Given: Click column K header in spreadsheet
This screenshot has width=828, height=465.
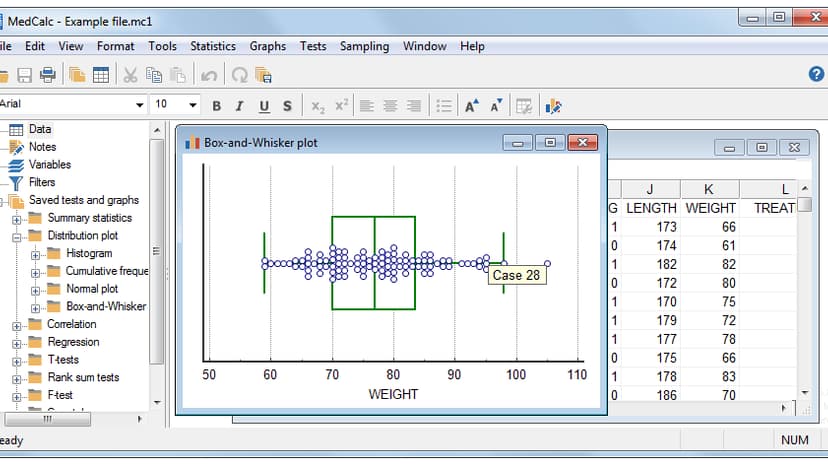Looking at the screenshot, I should coord(709,189).
